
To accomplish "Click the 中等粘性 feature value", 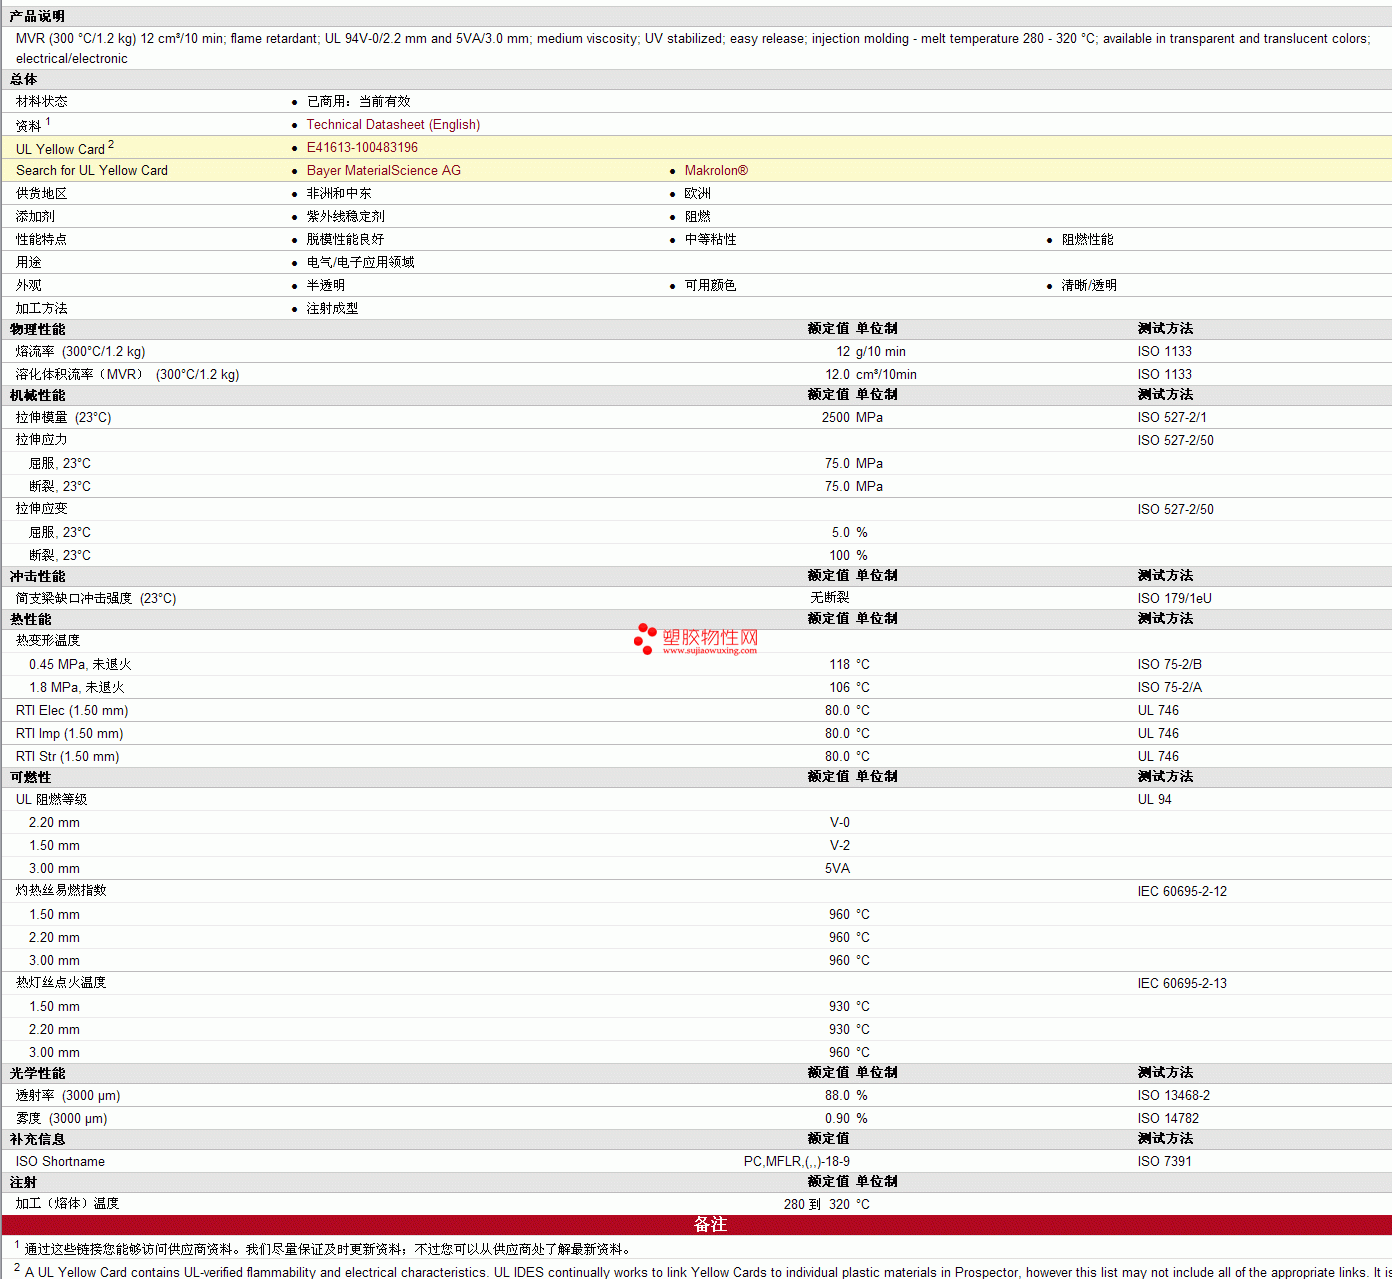I will click(710, 240).
